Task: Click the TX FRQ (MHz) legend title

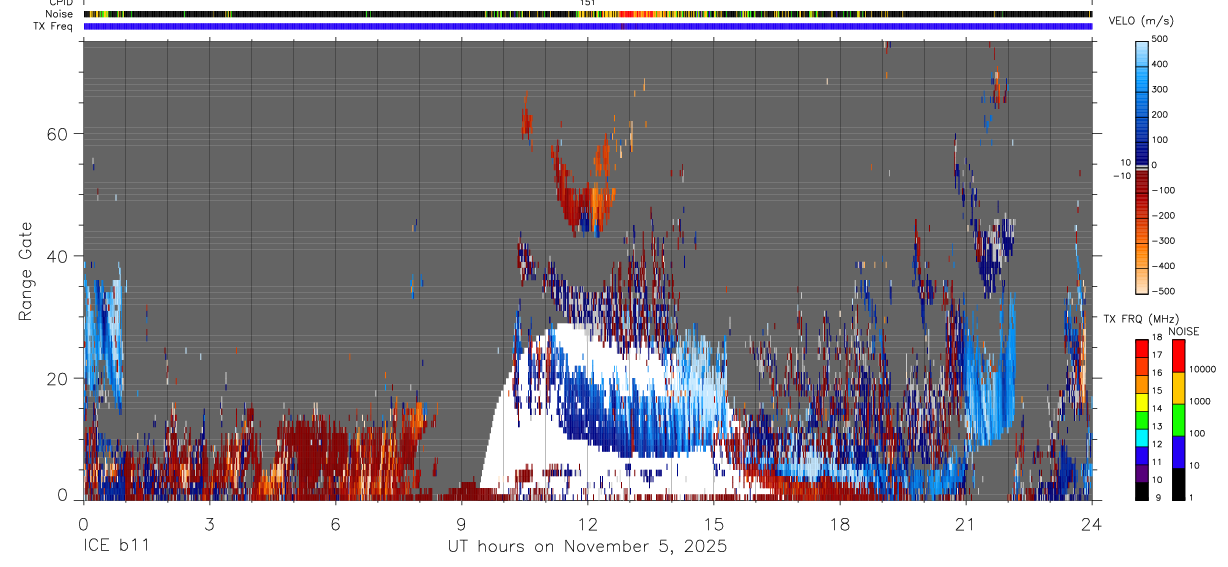Action: 1140,318
